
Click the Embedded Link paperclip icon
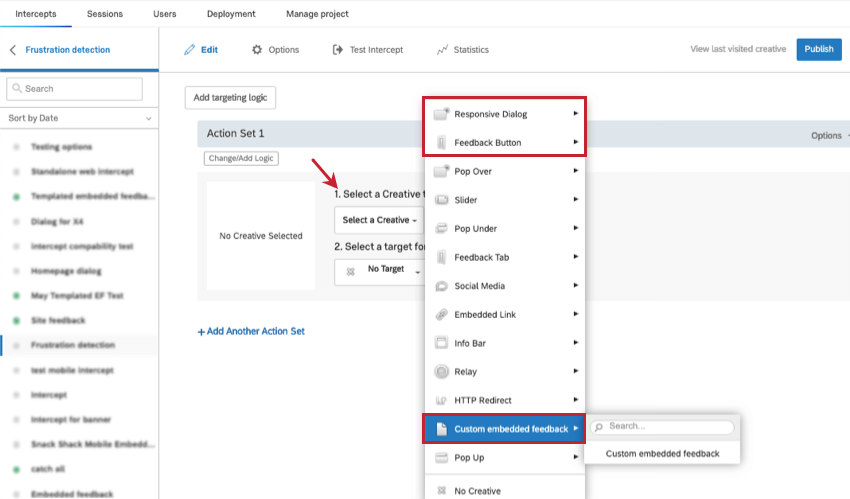[442, 314]
